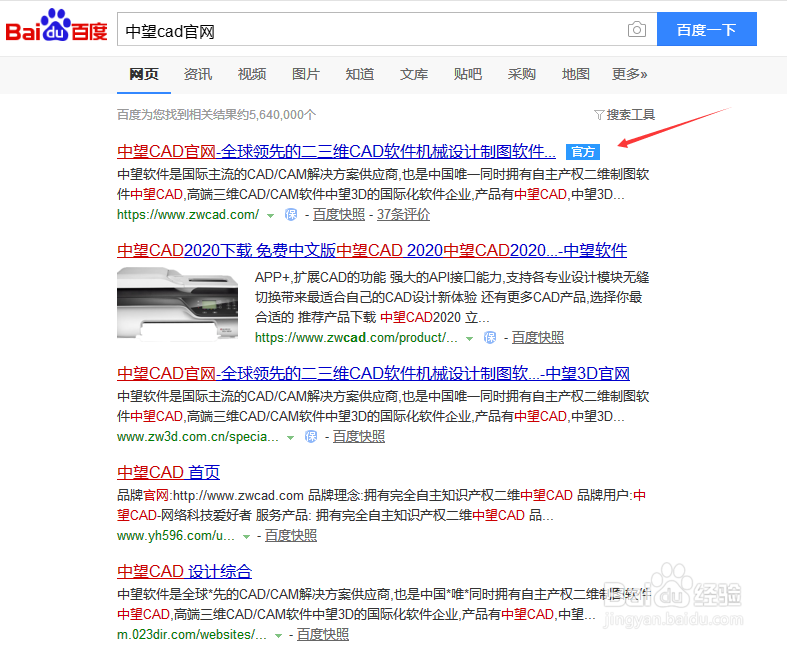The image size is (787, 647).
Task: Open 百度快照 for zwcad.com/product result
Action: 538,338
